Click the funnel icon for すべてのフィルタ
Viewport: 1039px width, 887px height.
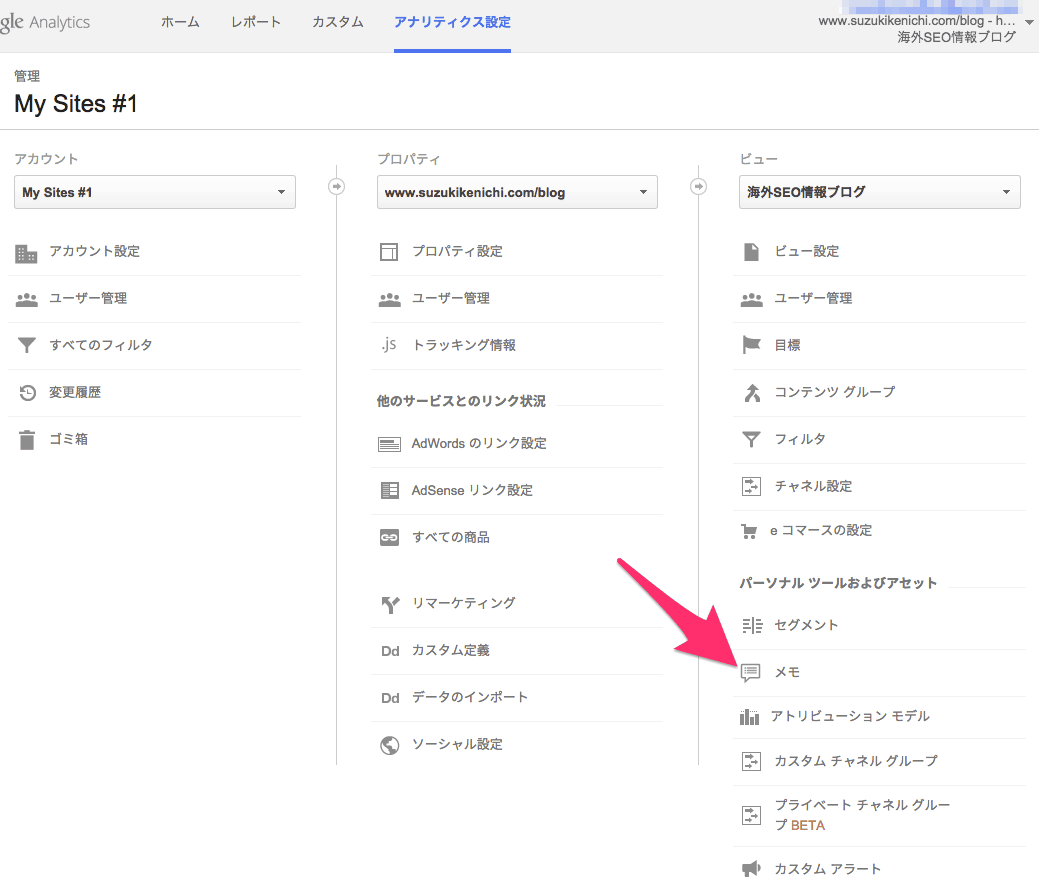click(27, 346)
